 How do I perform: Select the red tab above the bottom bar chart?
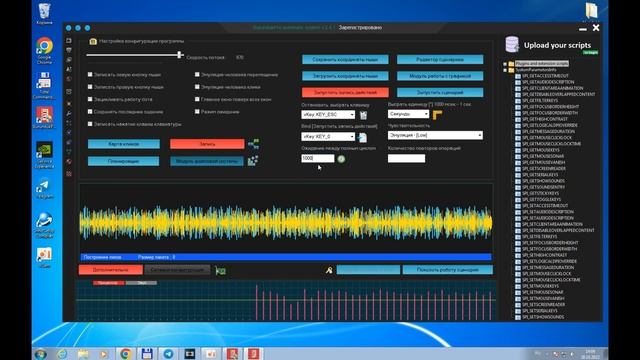pos(109,283)
